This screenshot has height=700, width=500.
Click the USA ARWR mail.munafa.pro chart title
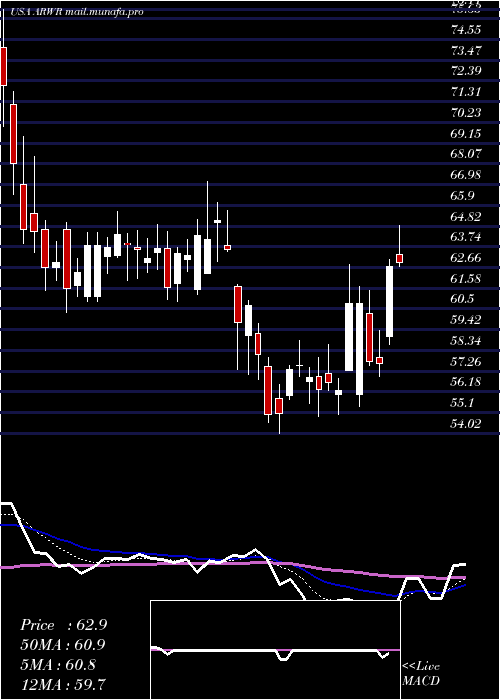click(76, 12)
